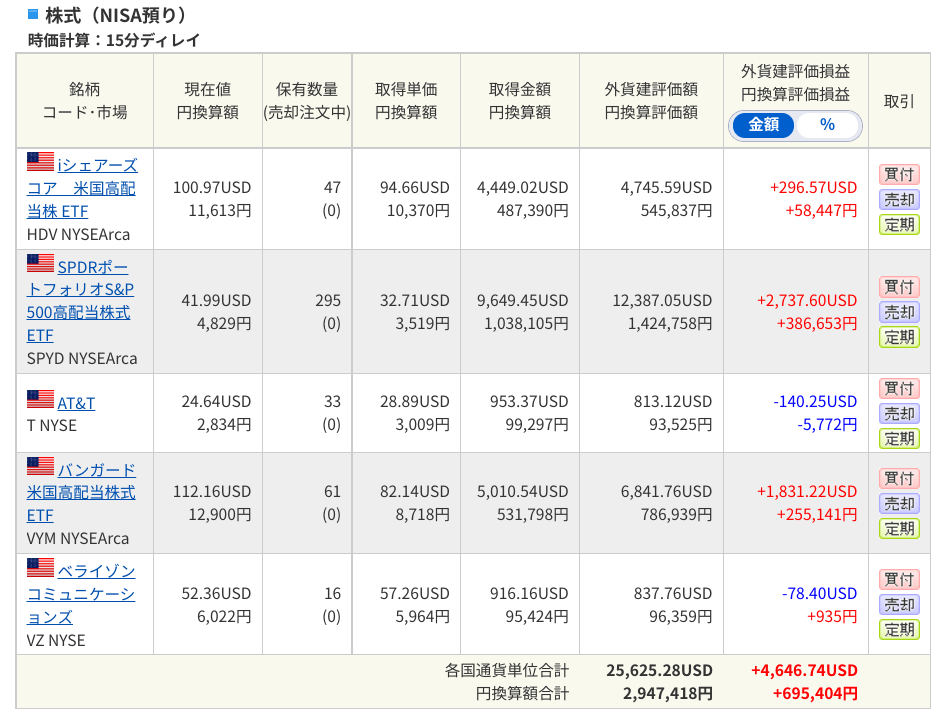
Task: Click 買付 button for Verizon
Action: coord(899,579)
